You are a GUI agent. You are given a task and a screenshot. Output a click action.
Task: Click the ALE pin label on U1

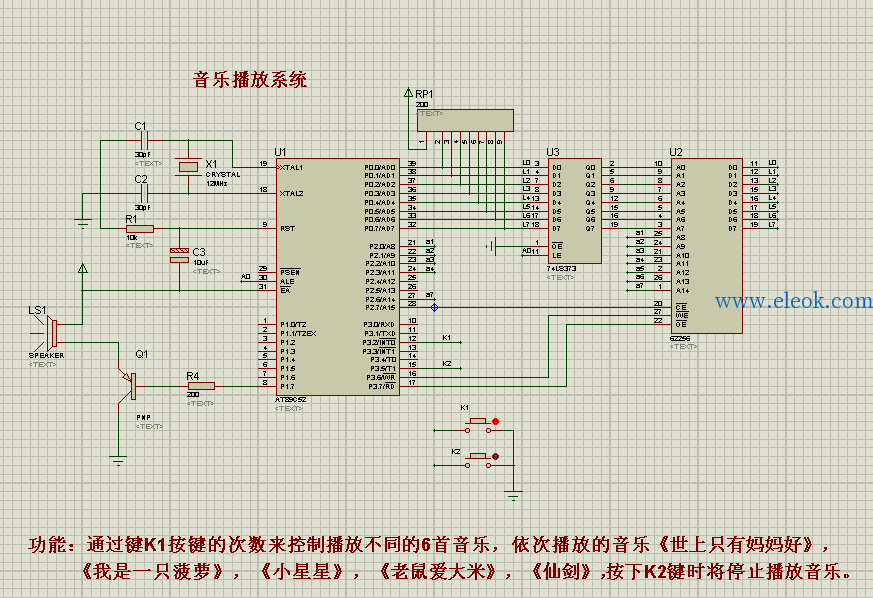287,281
